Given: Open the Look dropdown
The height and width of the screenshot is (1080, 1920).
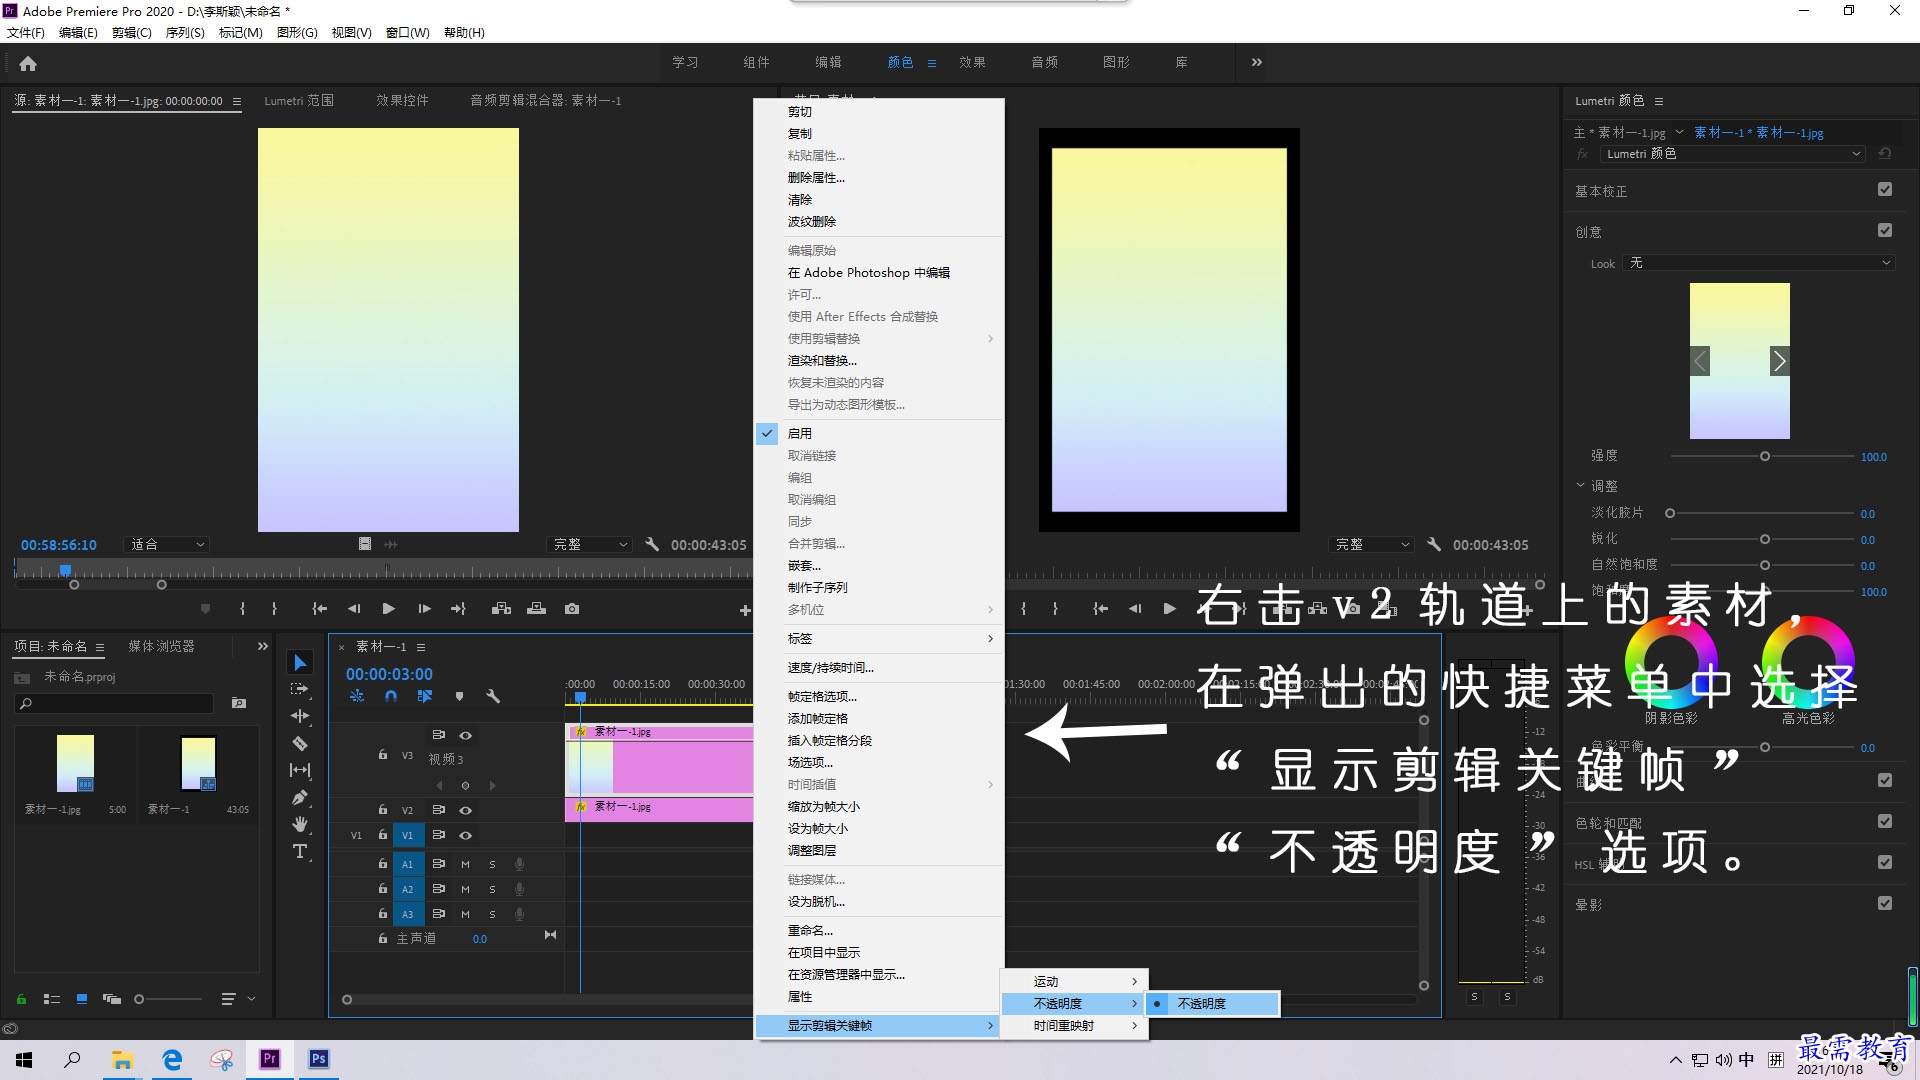Looking at the screenshot, I should [1759, 263].
